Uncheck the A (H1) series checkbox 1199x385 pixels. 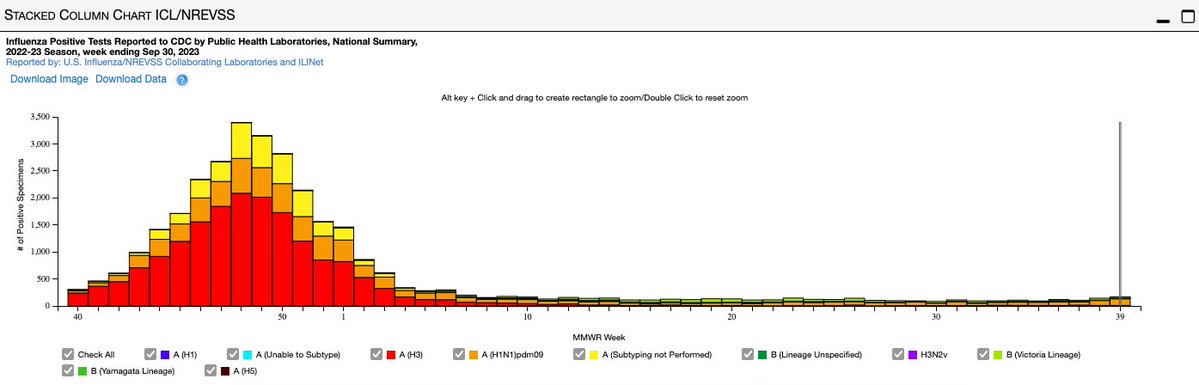(151, 354)
